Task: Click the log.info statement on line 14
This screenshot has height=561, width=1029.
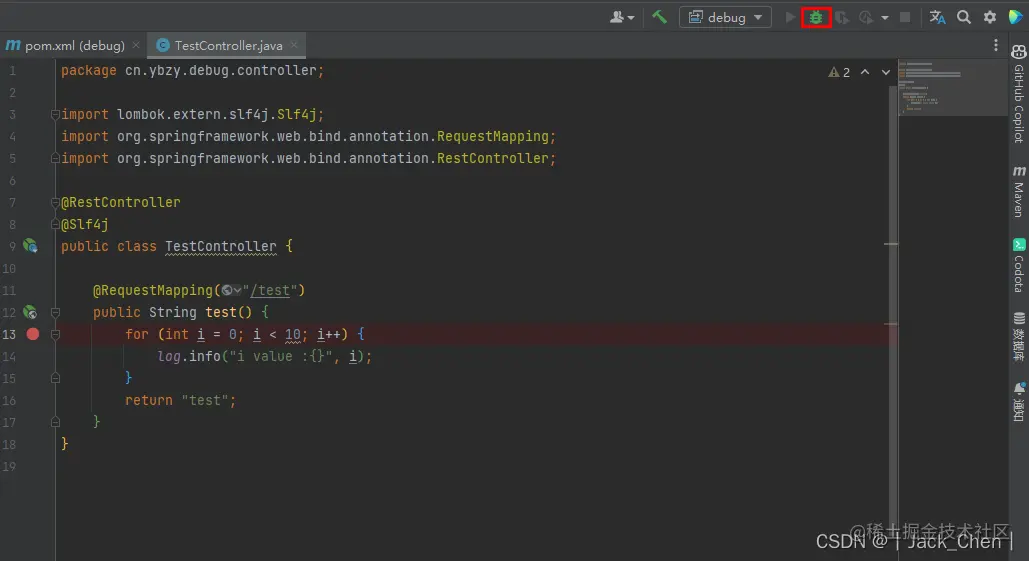Action: tap(264, 356)
